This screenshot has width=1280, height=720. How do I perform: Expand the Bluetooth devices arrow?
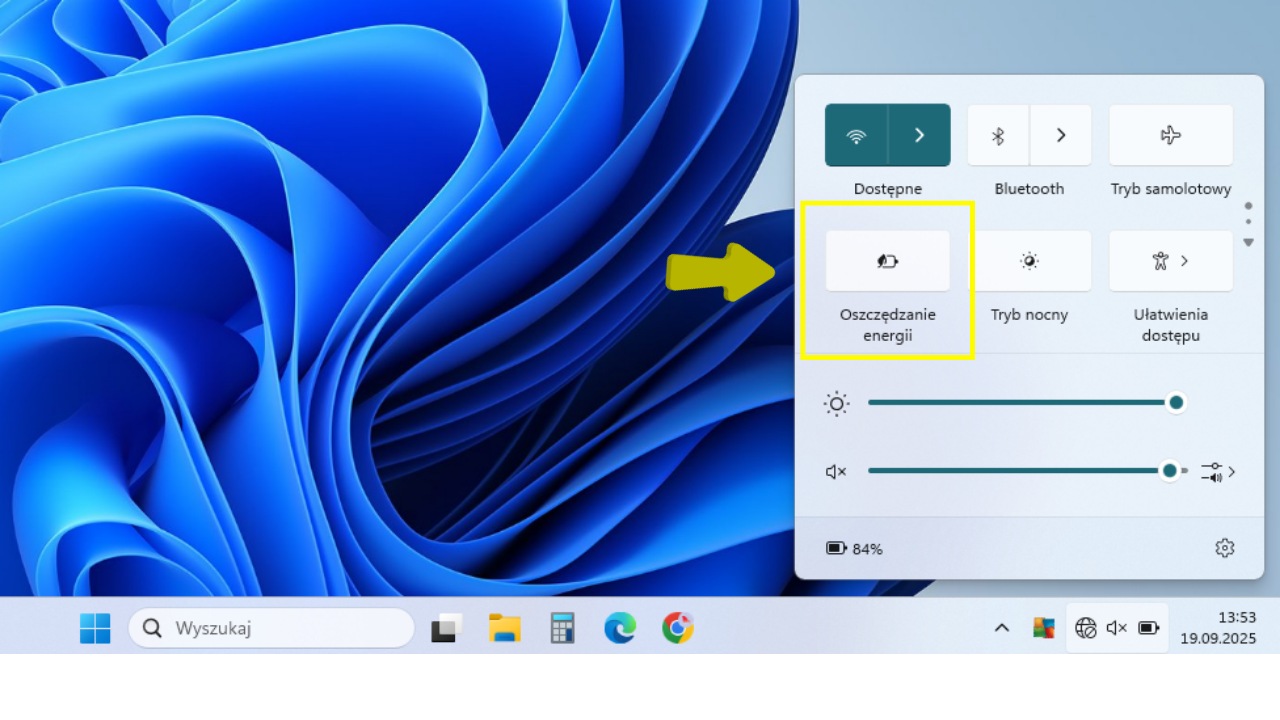pyautogui.click(x=1061, y=136)
